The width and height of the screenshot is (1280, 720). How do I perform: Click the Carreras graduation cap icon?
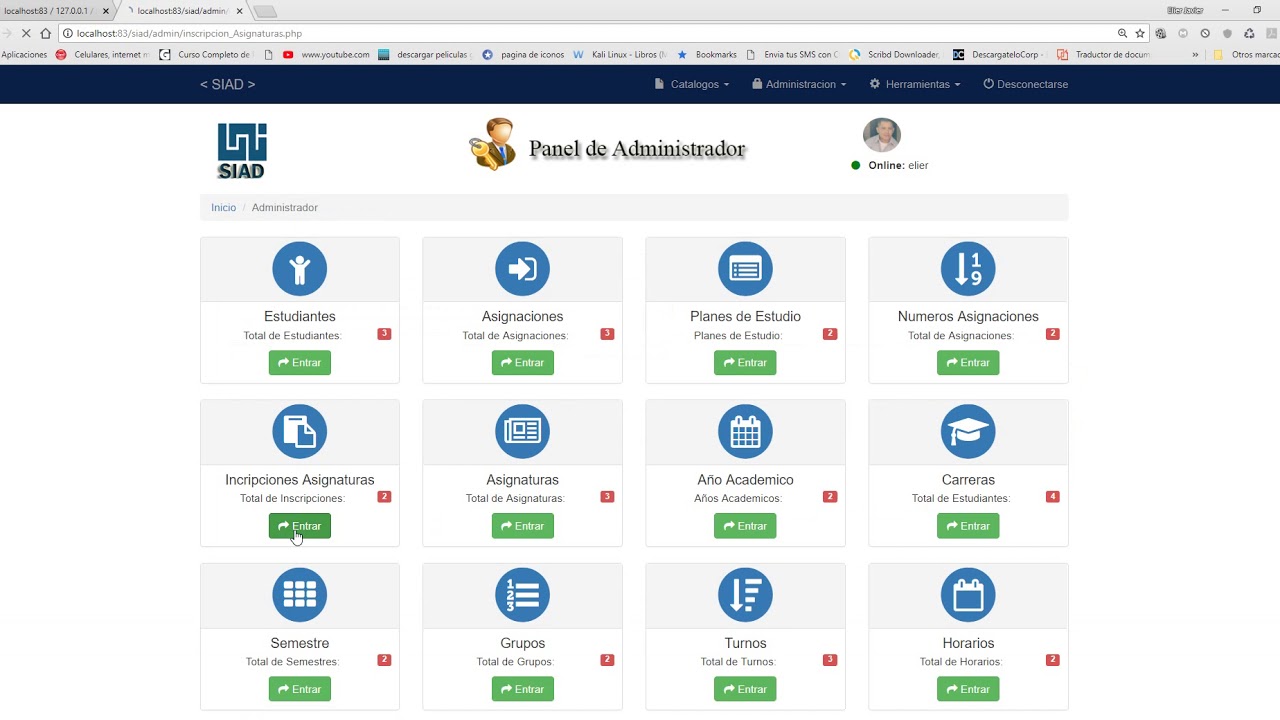click(x=968, y=432)
